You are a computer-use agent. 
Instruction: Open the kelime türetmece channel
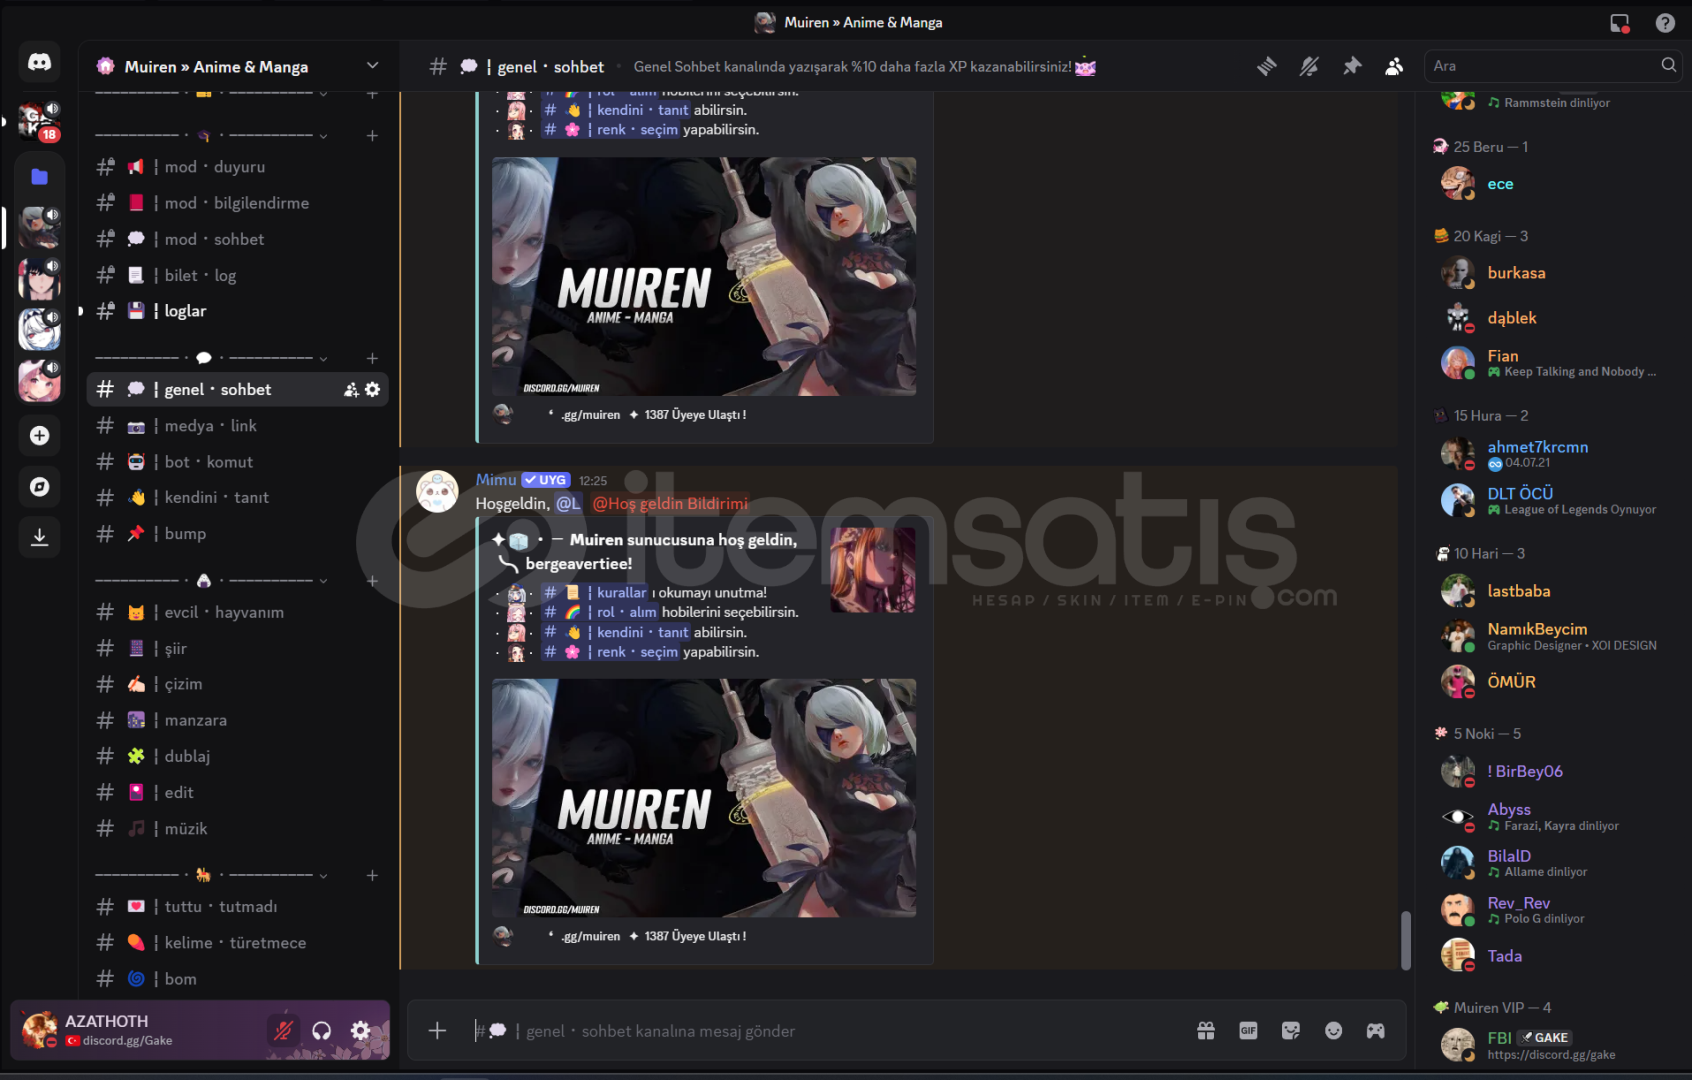tap(237, 943)
